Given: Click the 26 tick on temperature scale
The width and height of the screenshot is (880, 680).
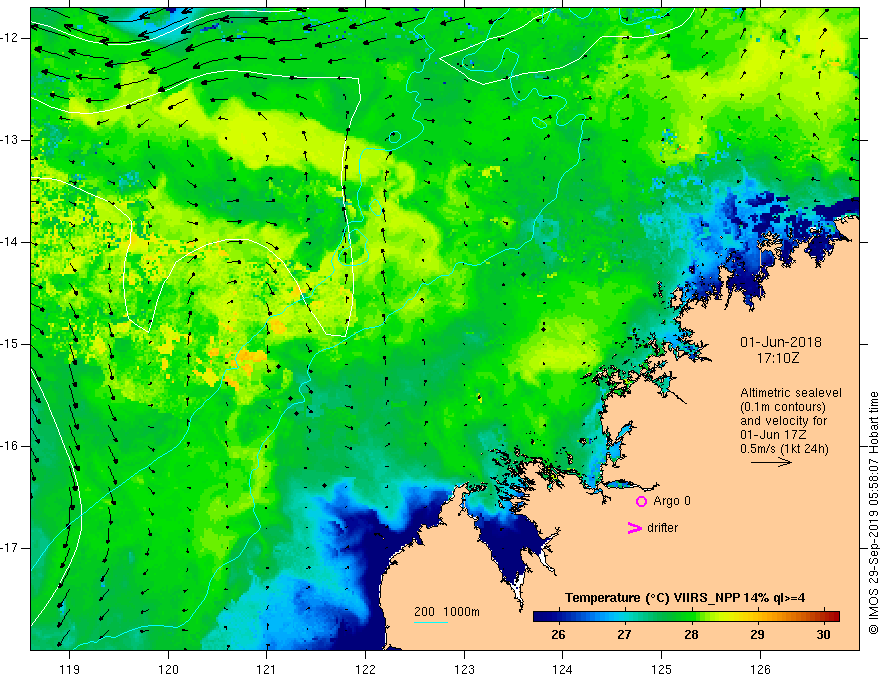Looking at the screenshot, I should point(558,635).
